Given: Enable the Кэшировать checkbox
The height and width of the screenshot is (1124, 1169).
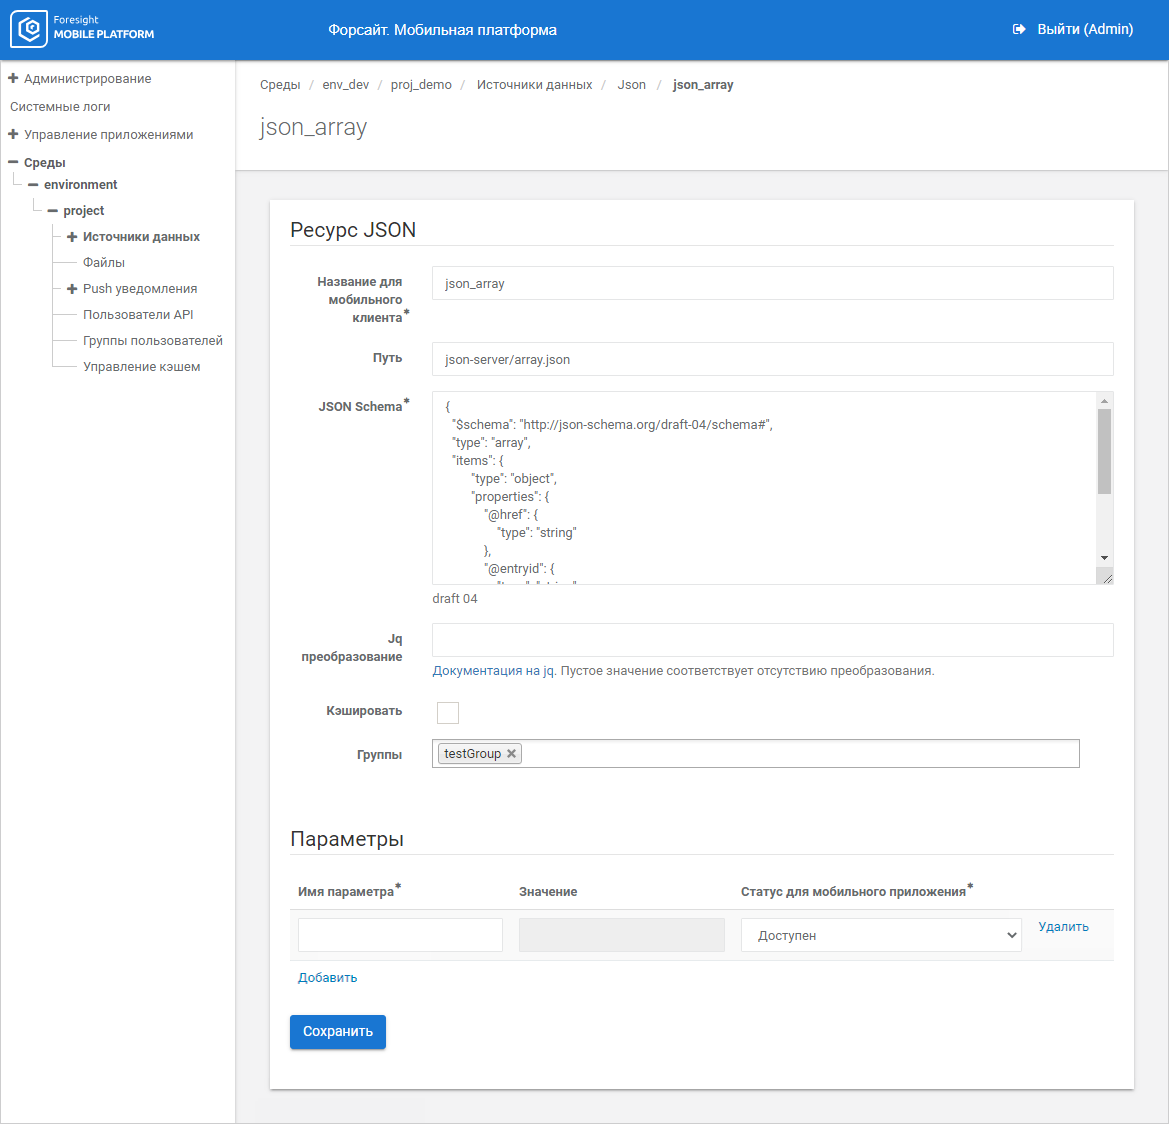Looking at the screenshot, I should click(448, 712).
